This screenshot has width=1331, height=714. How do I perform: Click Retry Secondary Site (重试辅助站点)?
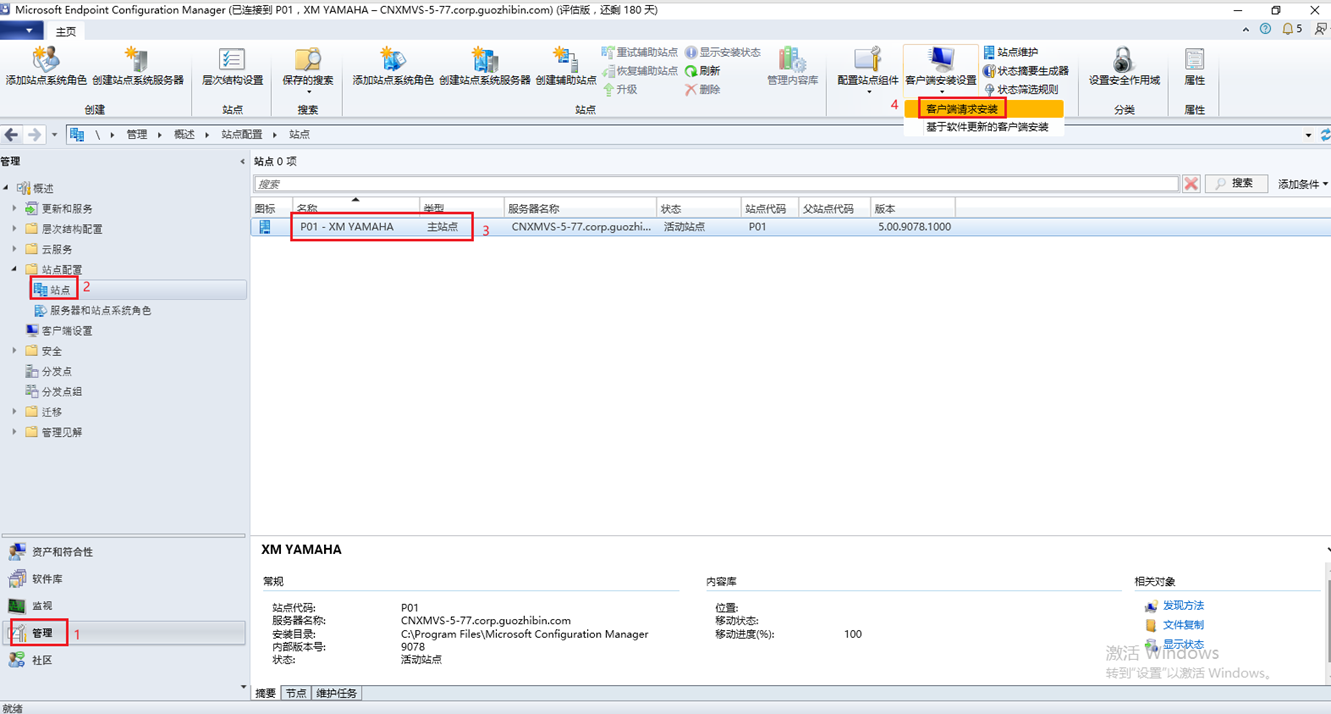tap(639, 52)
